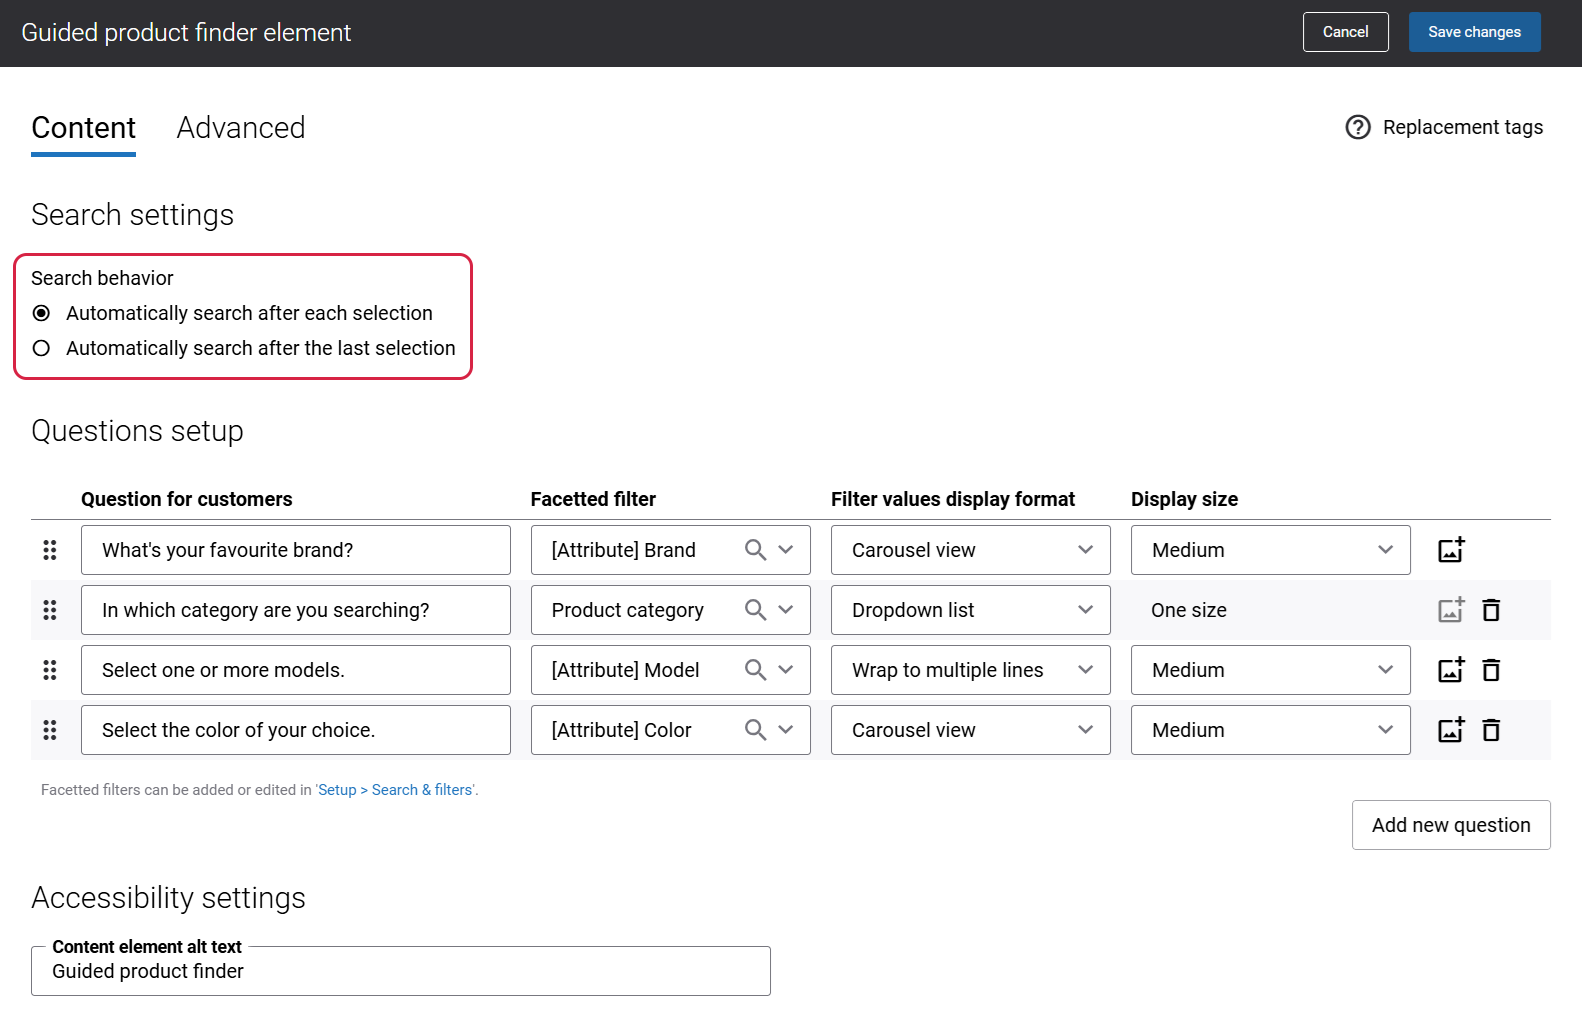Edit the Select one or more models field

coord(295,670)
